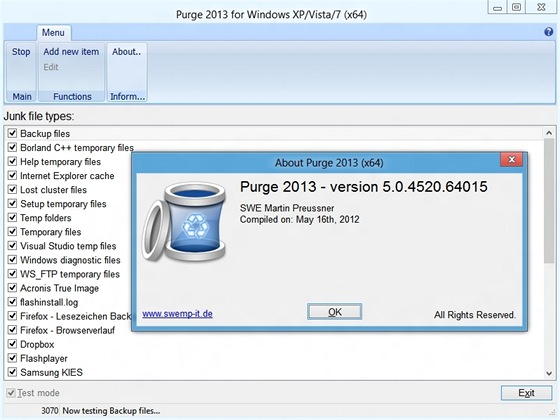Image resolution: width=560 pixels, height=420 pixels.
Task: Click the recycle bin logo in About dialog
Action: [184, 222]
